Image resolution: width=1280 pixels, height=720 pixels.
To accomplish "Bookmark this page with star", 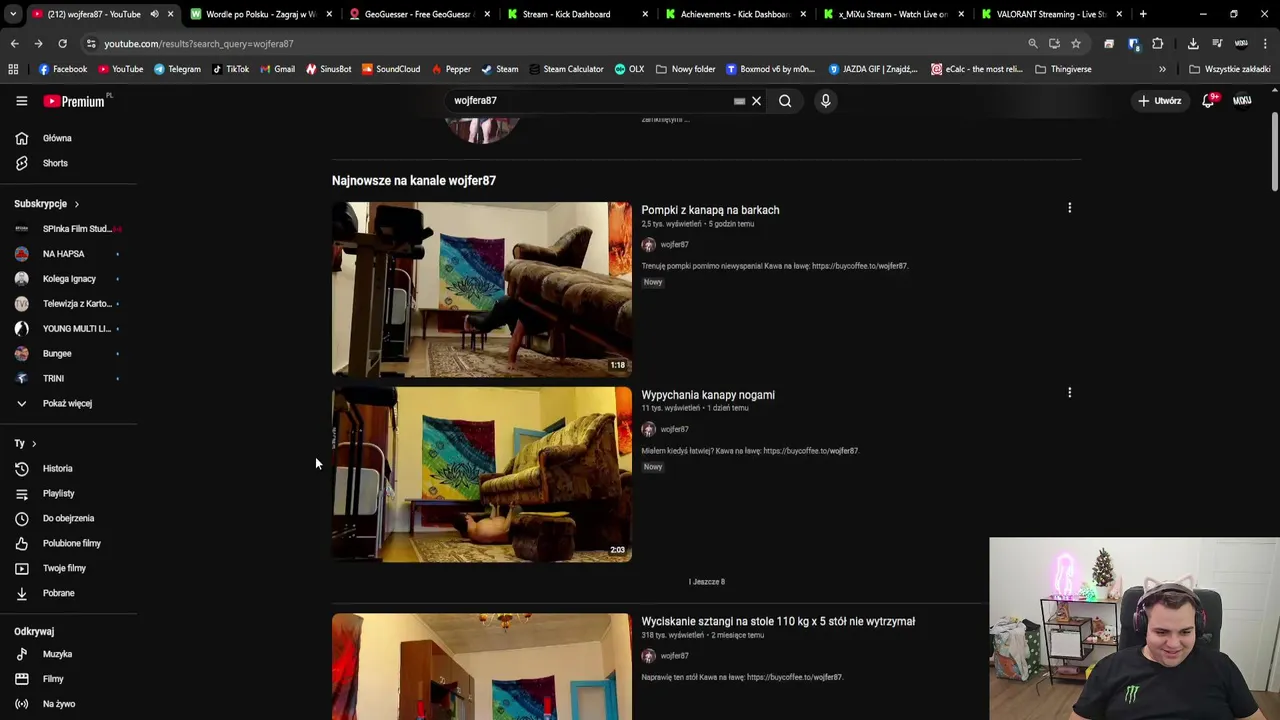I will (x=1076, y=44).
